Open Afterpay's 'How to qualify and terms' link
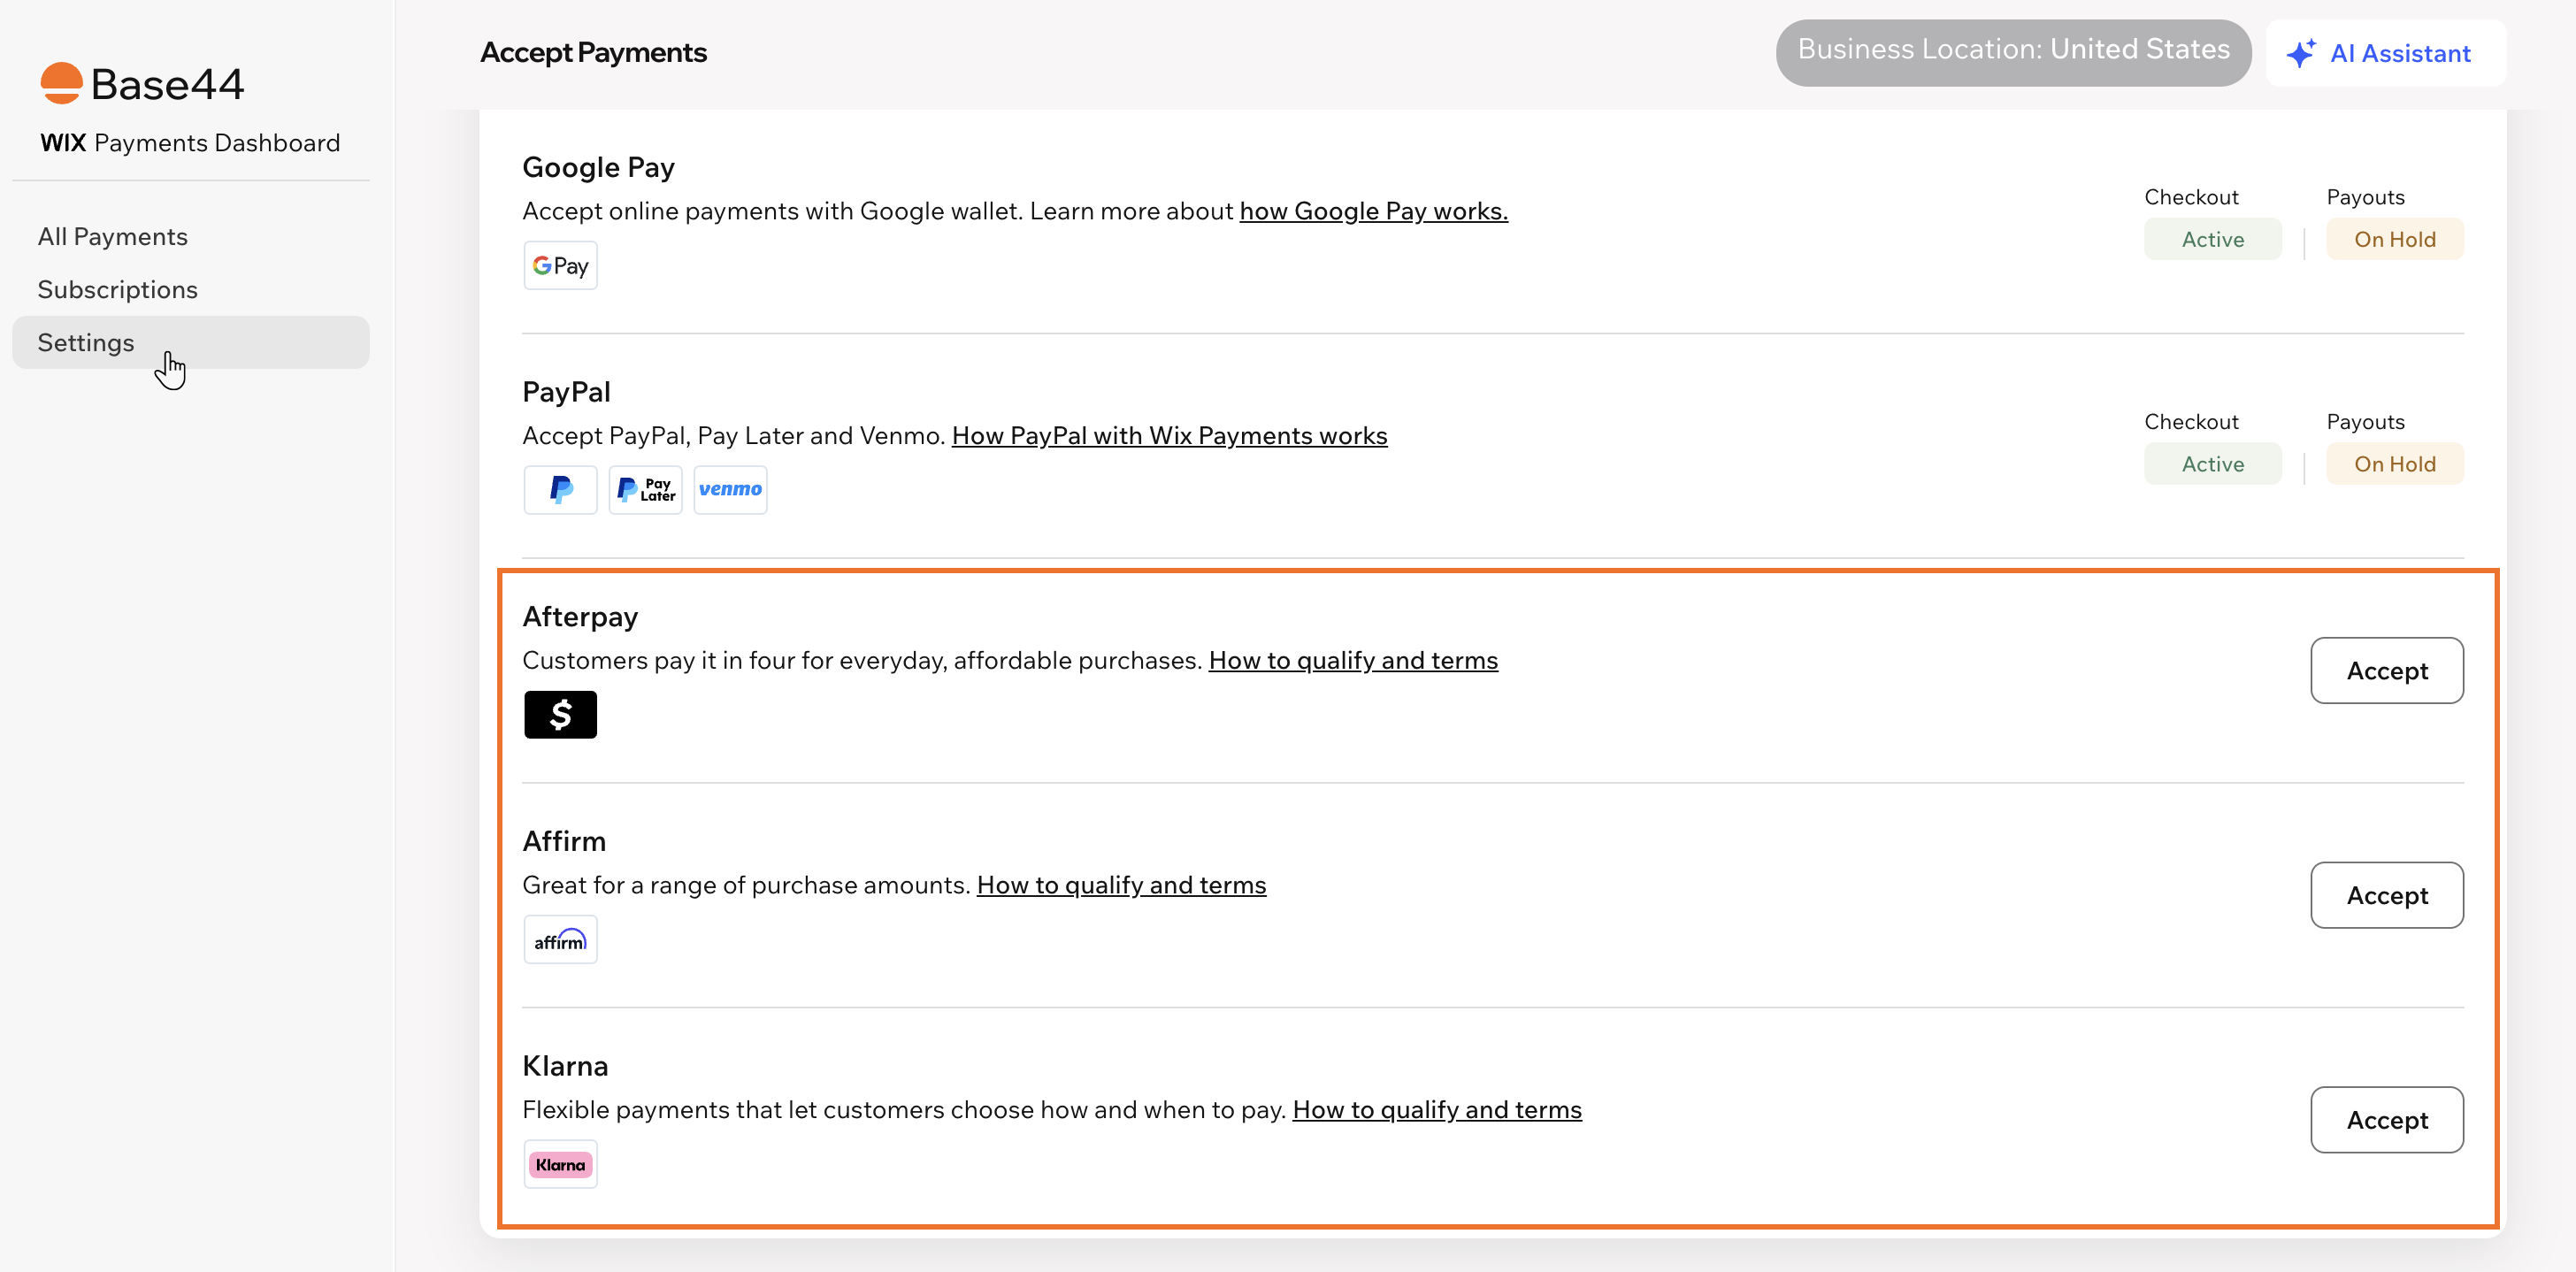The width and height of the screenshot is (2576, 1272). click(1353, 661)
